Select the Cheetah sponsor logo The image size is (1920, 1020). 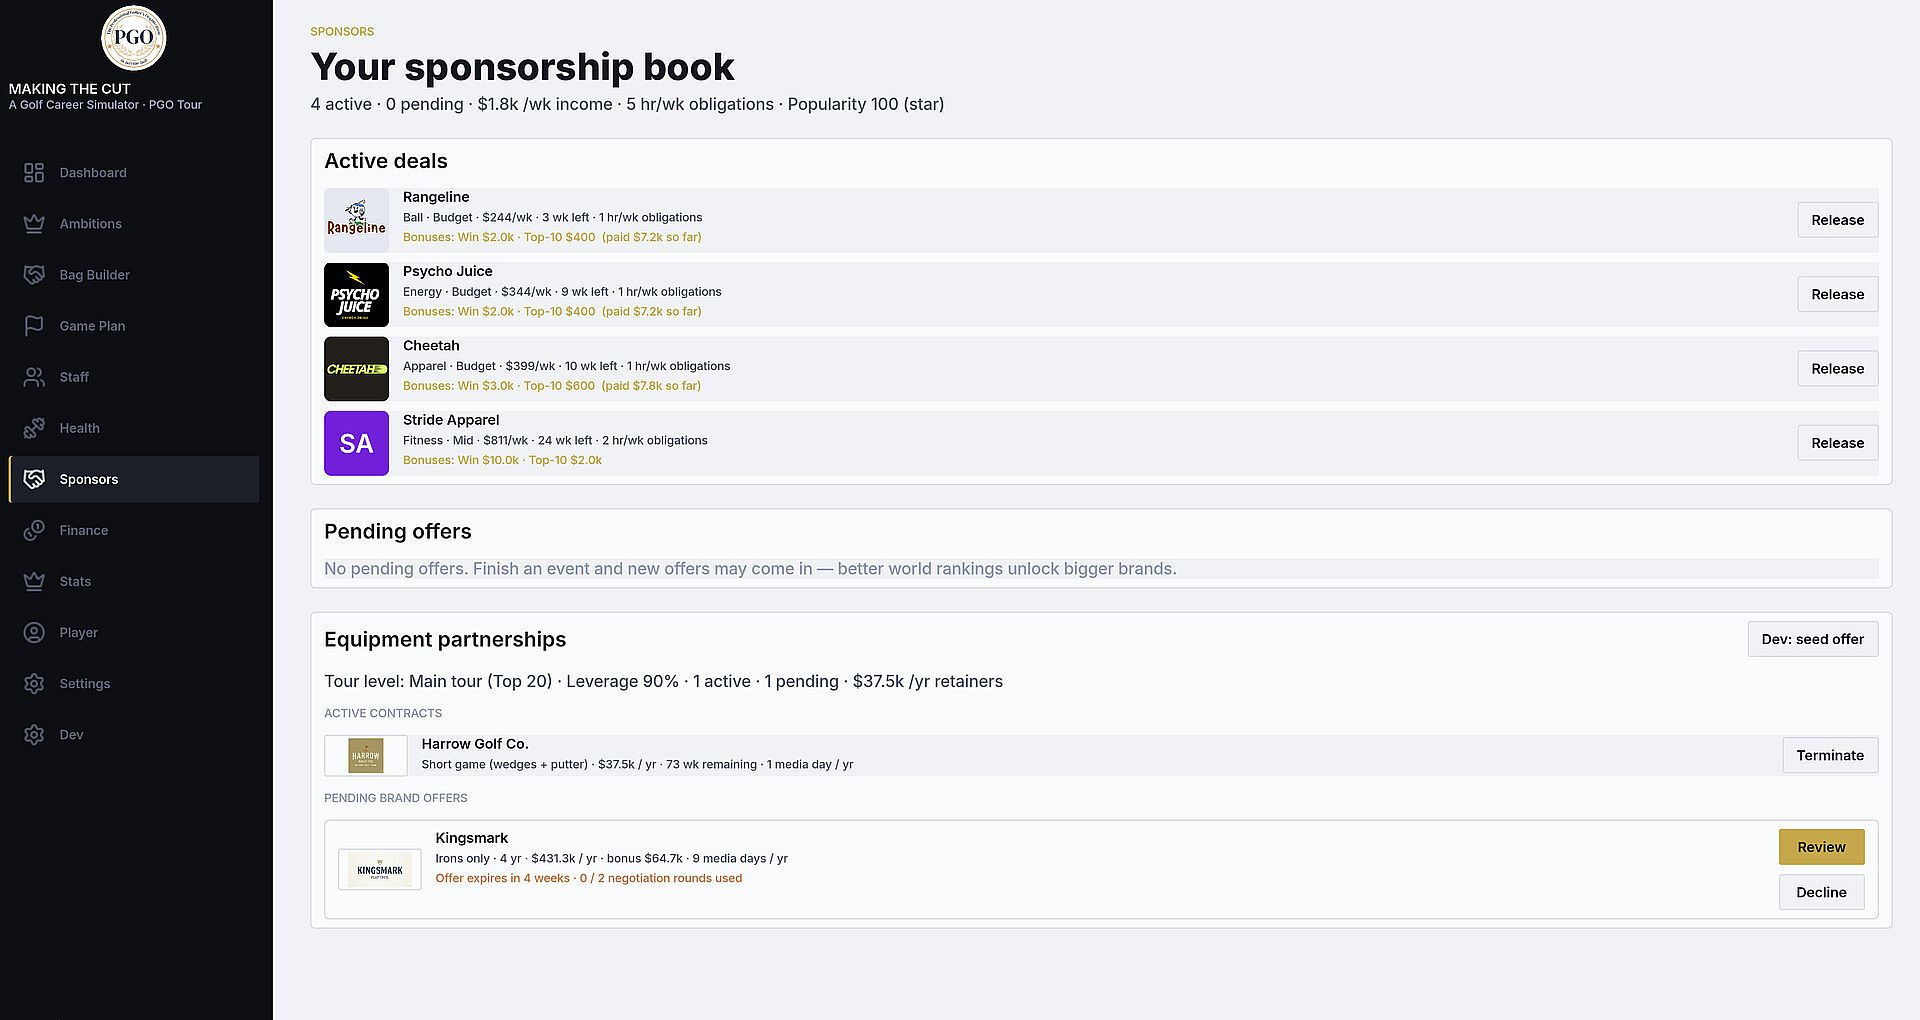[x=356, y=369]
